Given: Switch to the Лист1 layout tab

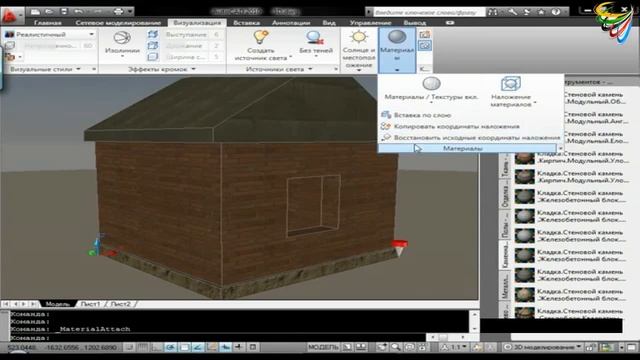Looking at the screenshot, I should 90,304.
